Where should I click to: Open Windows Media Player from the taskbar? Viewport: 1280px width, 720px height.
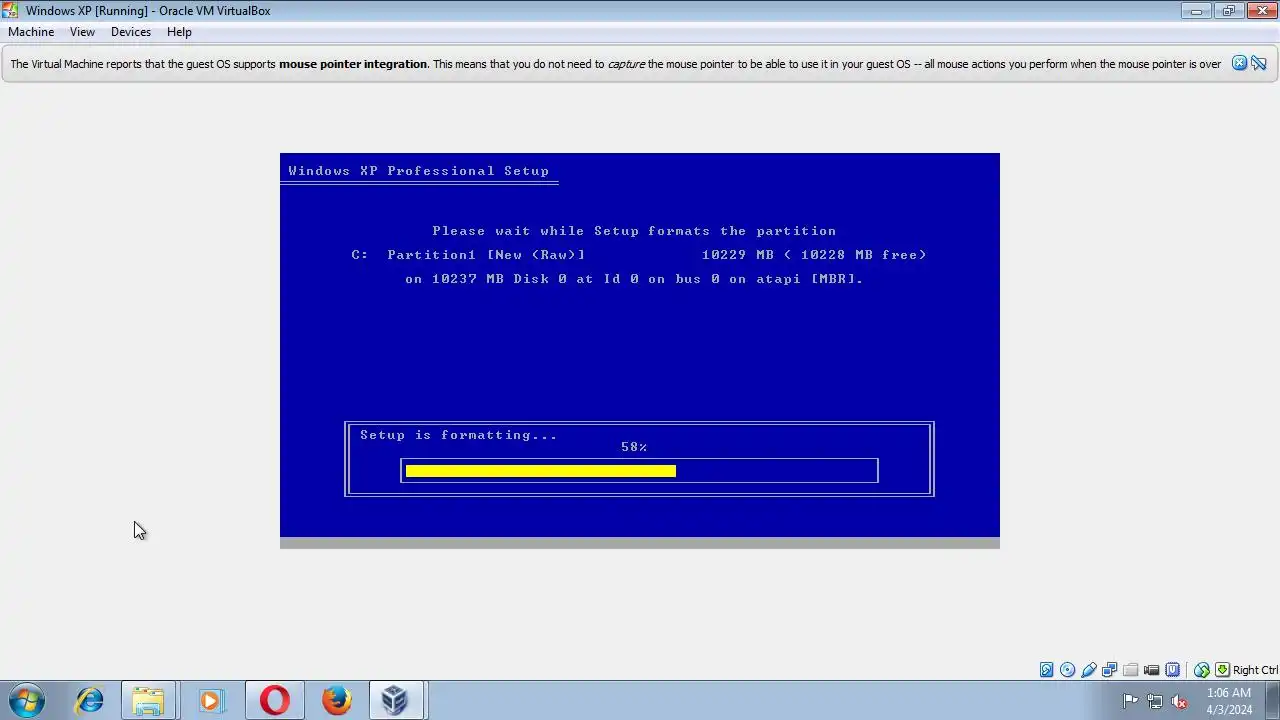tap(210, 700)
